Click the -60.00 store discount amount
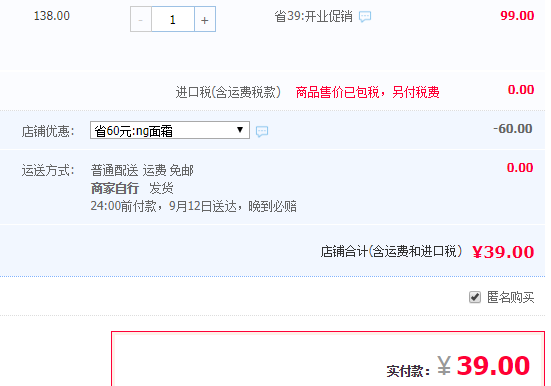This screenshot has width=551, height=386. point(513,129)
